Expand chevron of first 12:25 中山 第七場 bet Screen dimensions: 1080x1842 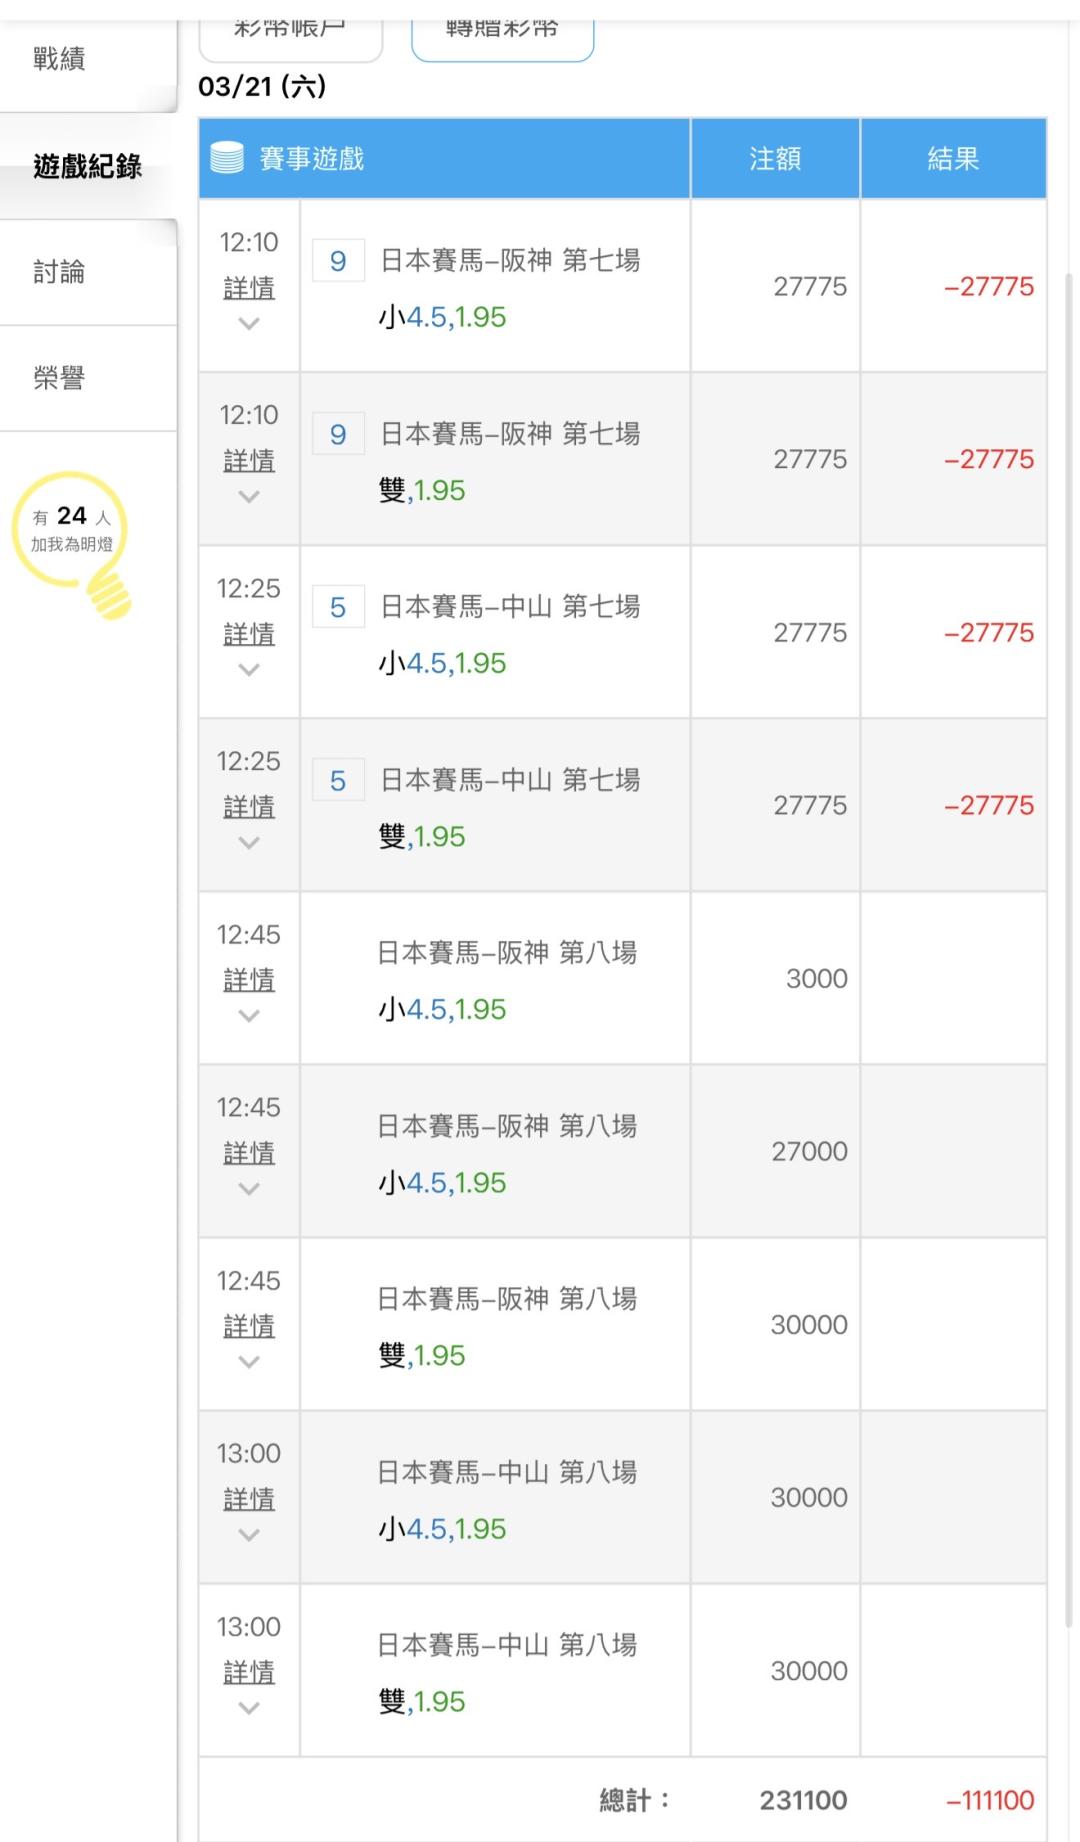[x=249, y=669]
